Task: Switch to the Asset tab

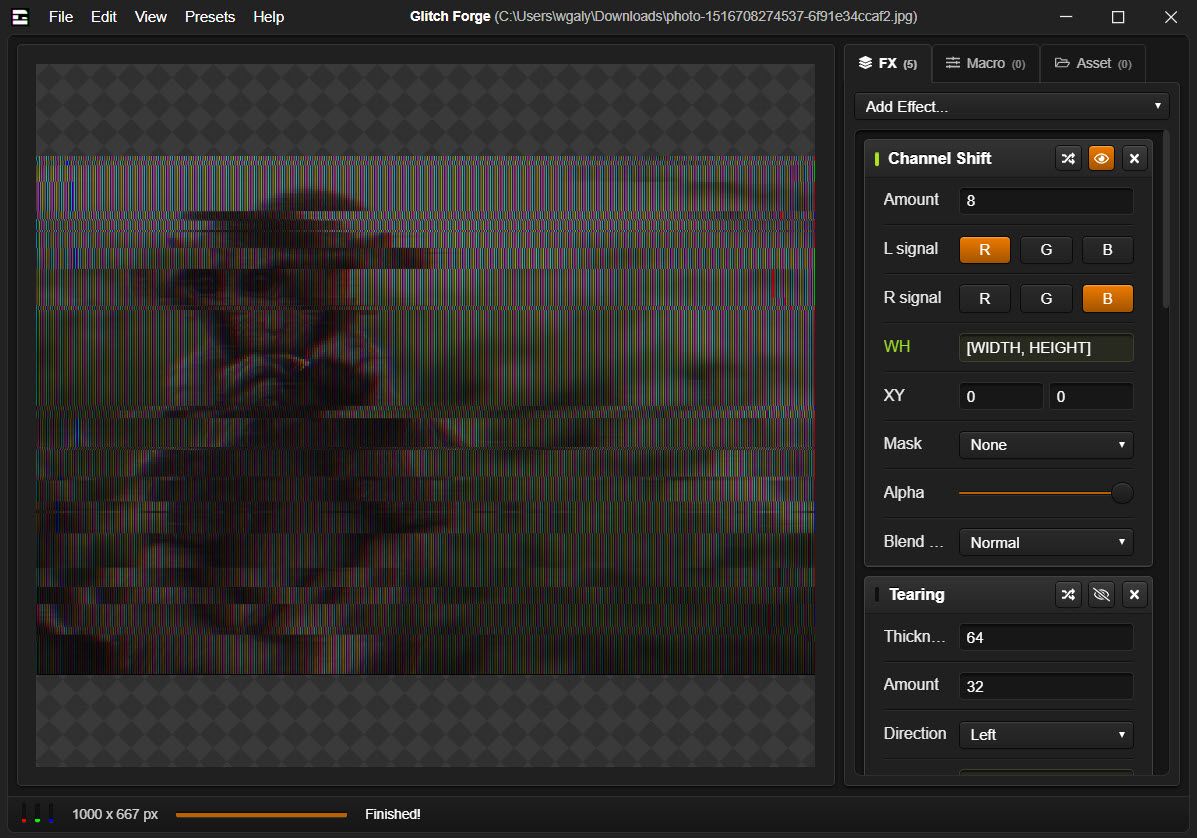Action: pyautogui.click(x=1092, y=63)
